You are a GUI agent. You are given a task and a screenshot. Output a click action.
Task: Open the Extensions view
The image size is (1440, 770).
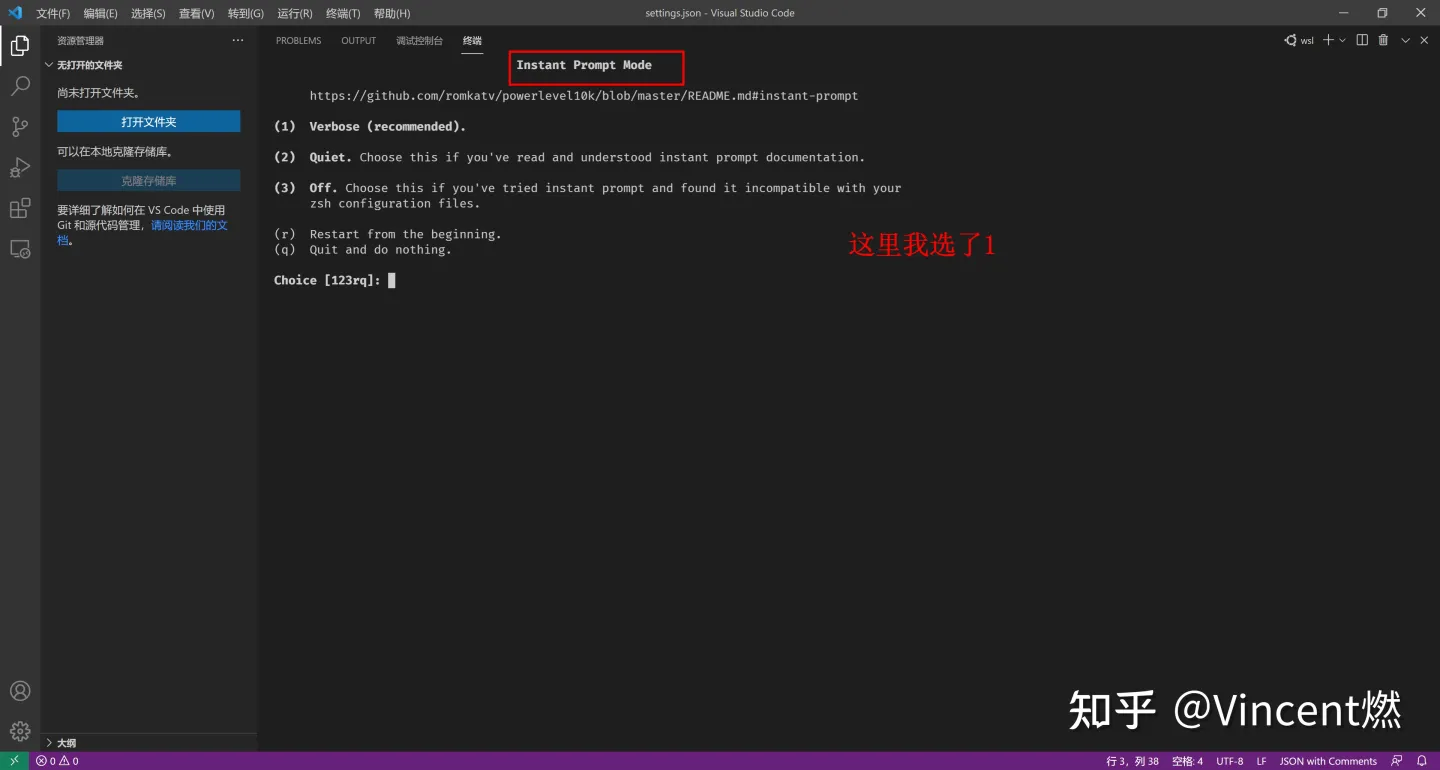pyautogui.click(x=20, y=208)
